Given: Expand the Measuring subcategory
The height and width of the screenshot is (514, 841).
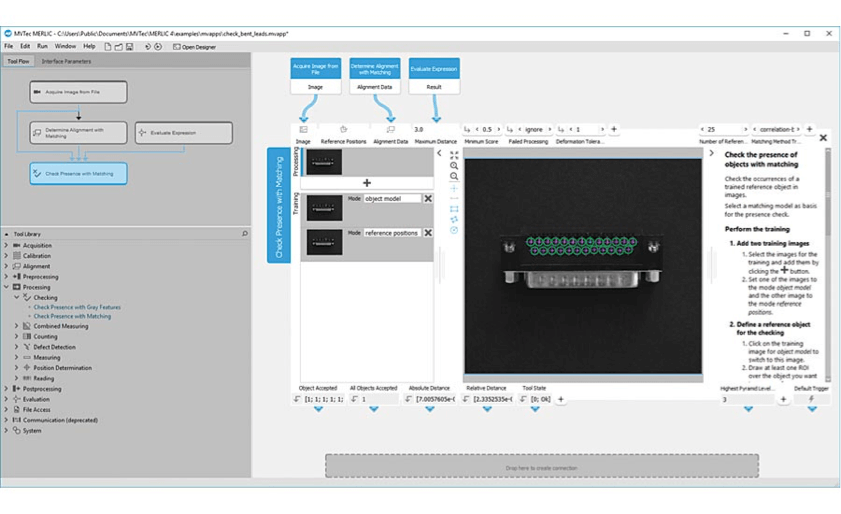Looking at the screenshot, I should tap(17, 357).
